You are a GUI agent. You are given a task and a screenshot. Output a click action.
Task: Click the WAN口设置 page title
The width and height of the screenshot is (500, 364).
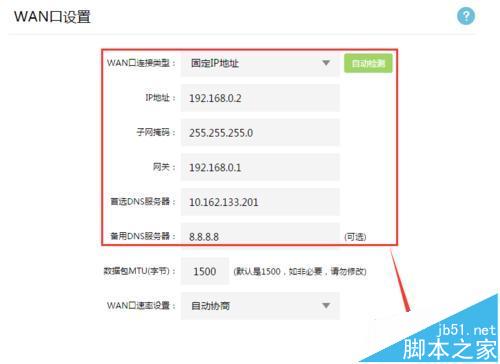(52, 17)
